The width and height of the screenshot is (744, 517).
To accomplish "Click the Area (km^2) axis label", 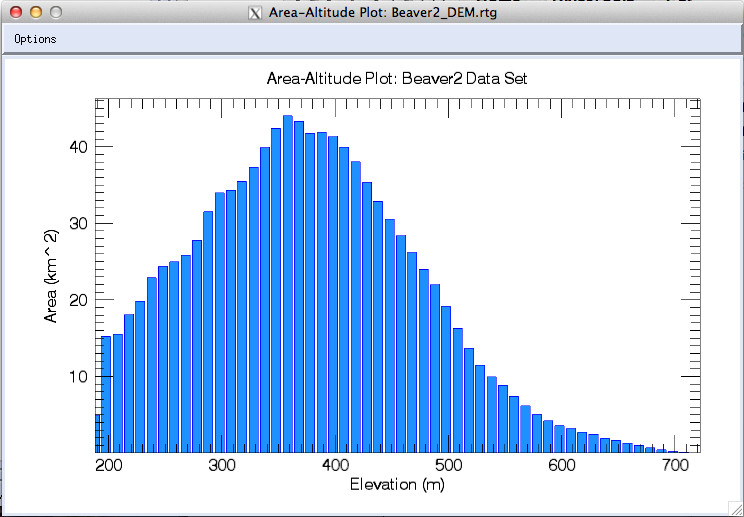I will click(51, 275).
